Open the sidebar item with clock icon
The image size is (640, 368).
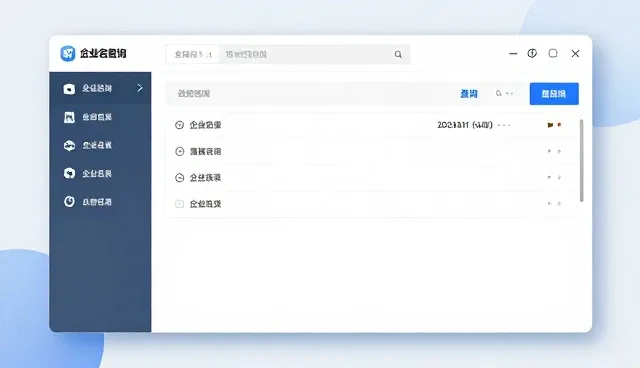pos(100,202)
